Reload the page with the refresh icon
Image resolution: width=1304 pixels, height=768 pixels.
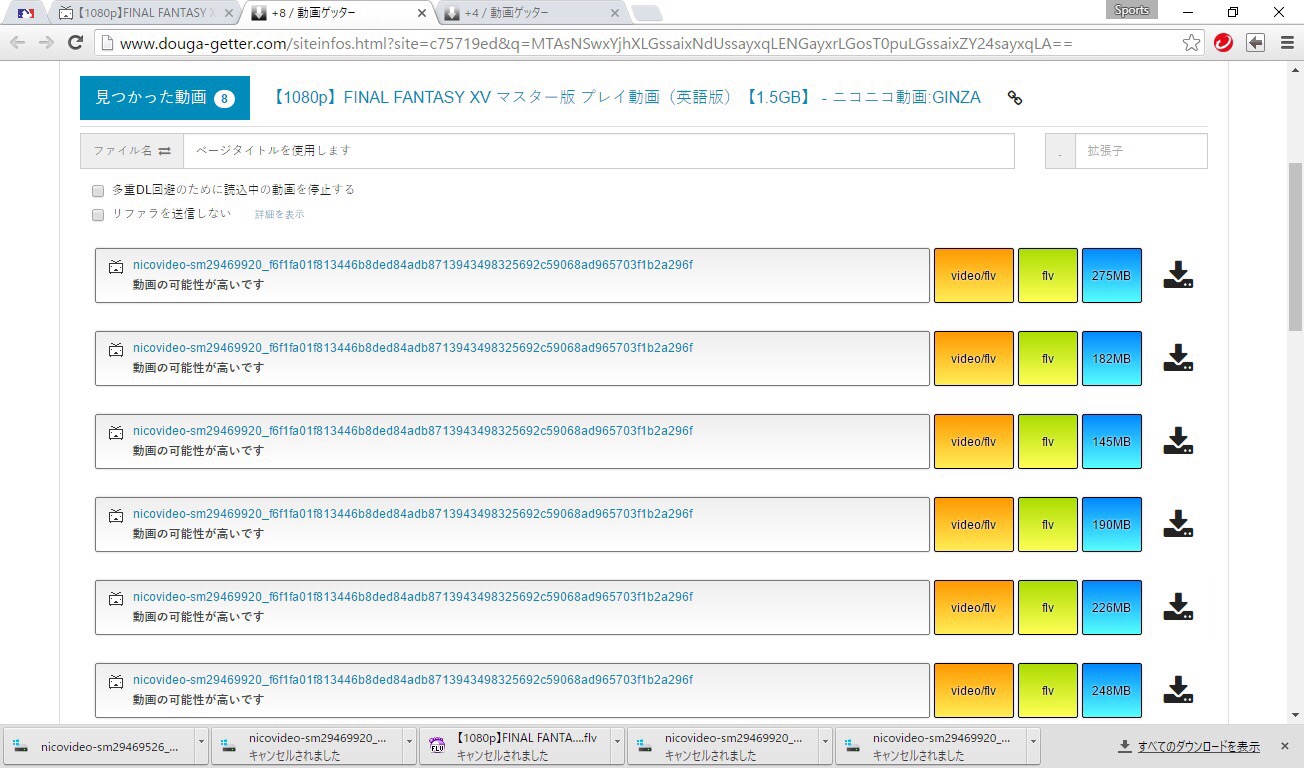(x=75, y=43)
